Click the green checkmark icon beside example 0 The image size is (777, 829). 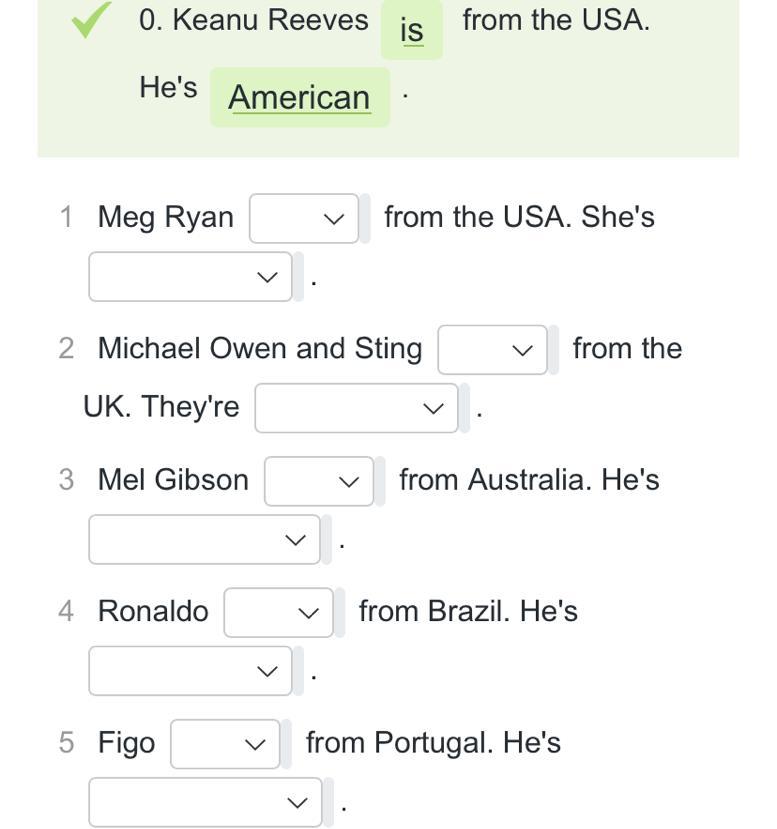[91, 20]
